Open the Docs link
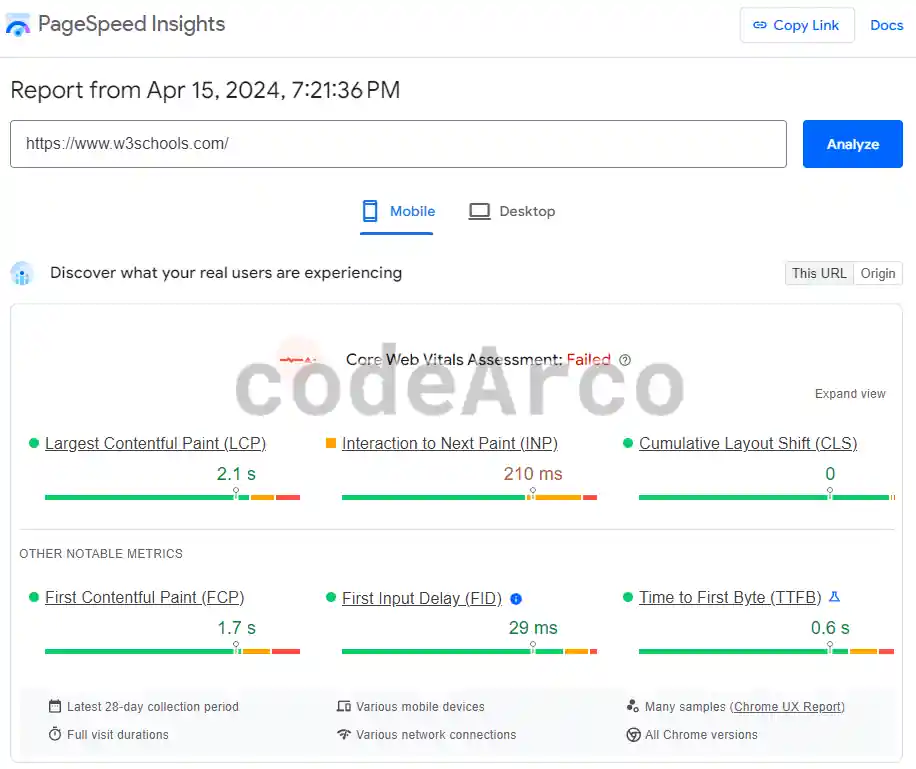Image resolution: width=916 pixels, height=769 pixels. pos(886,25)
